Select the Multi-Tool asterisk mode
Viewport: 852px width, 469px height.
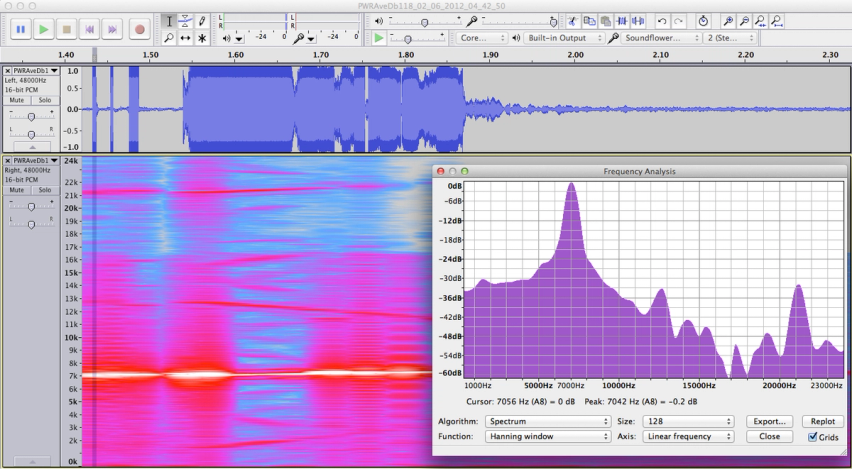point(202,38)
